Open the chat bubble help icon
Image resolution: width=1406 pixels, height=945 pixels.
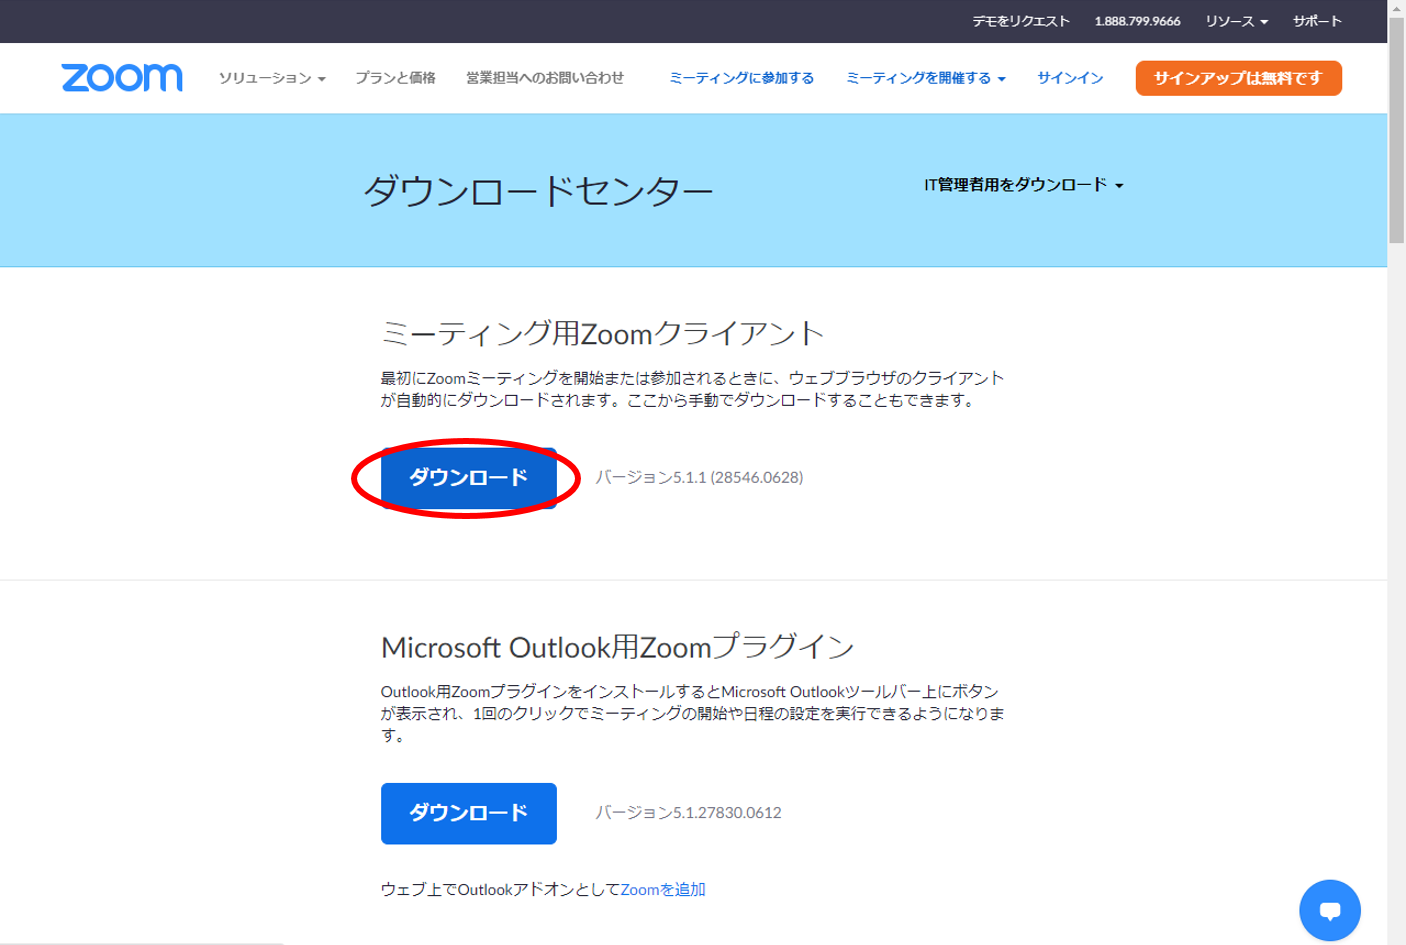pos(1329,910)
